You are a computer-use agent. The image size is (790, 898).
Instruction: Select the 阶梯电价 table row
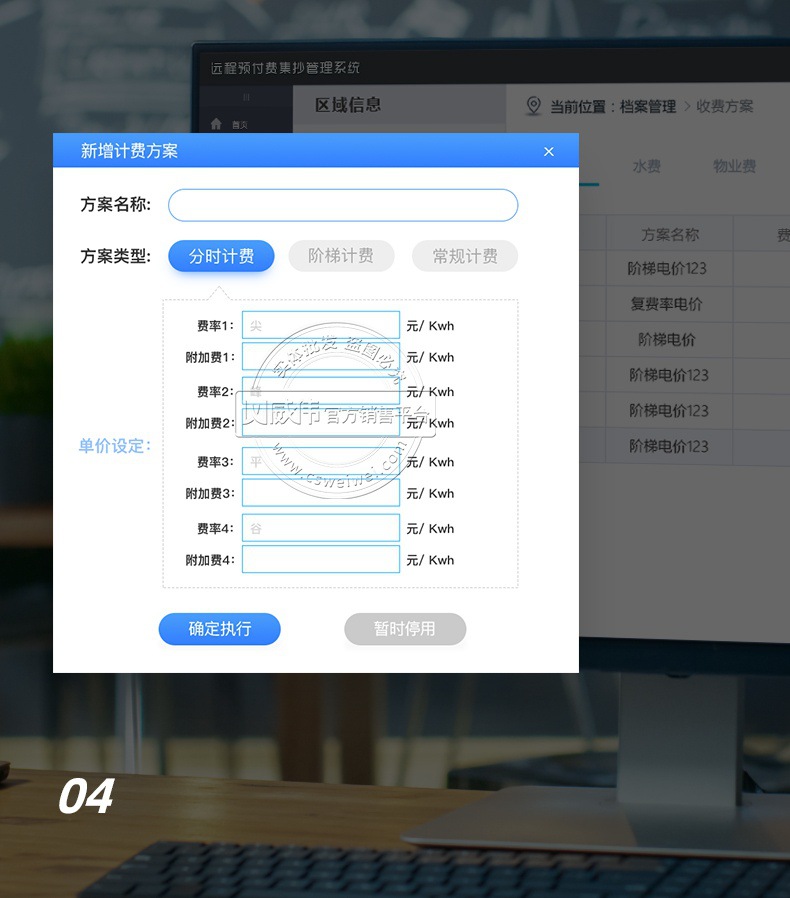pyautogui.click(x=685, y=340)
